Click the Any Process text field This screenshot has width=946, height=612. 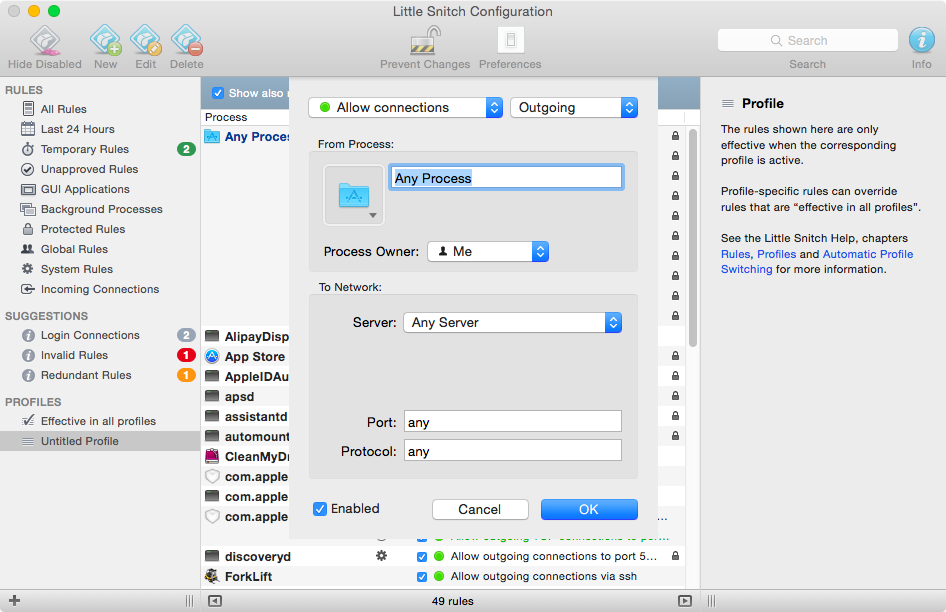pyautogui.click(x=506, y=177)
